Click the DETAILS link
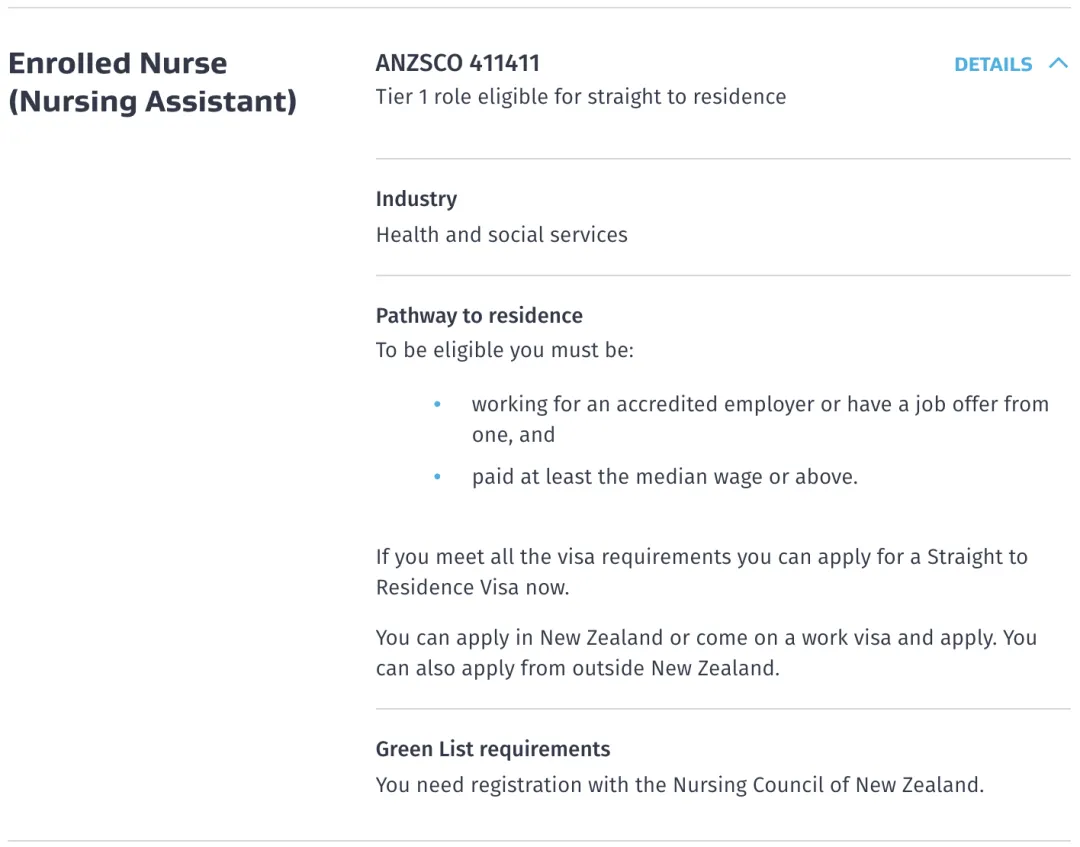The image size is (1080, 847). [x=993, y=65]
